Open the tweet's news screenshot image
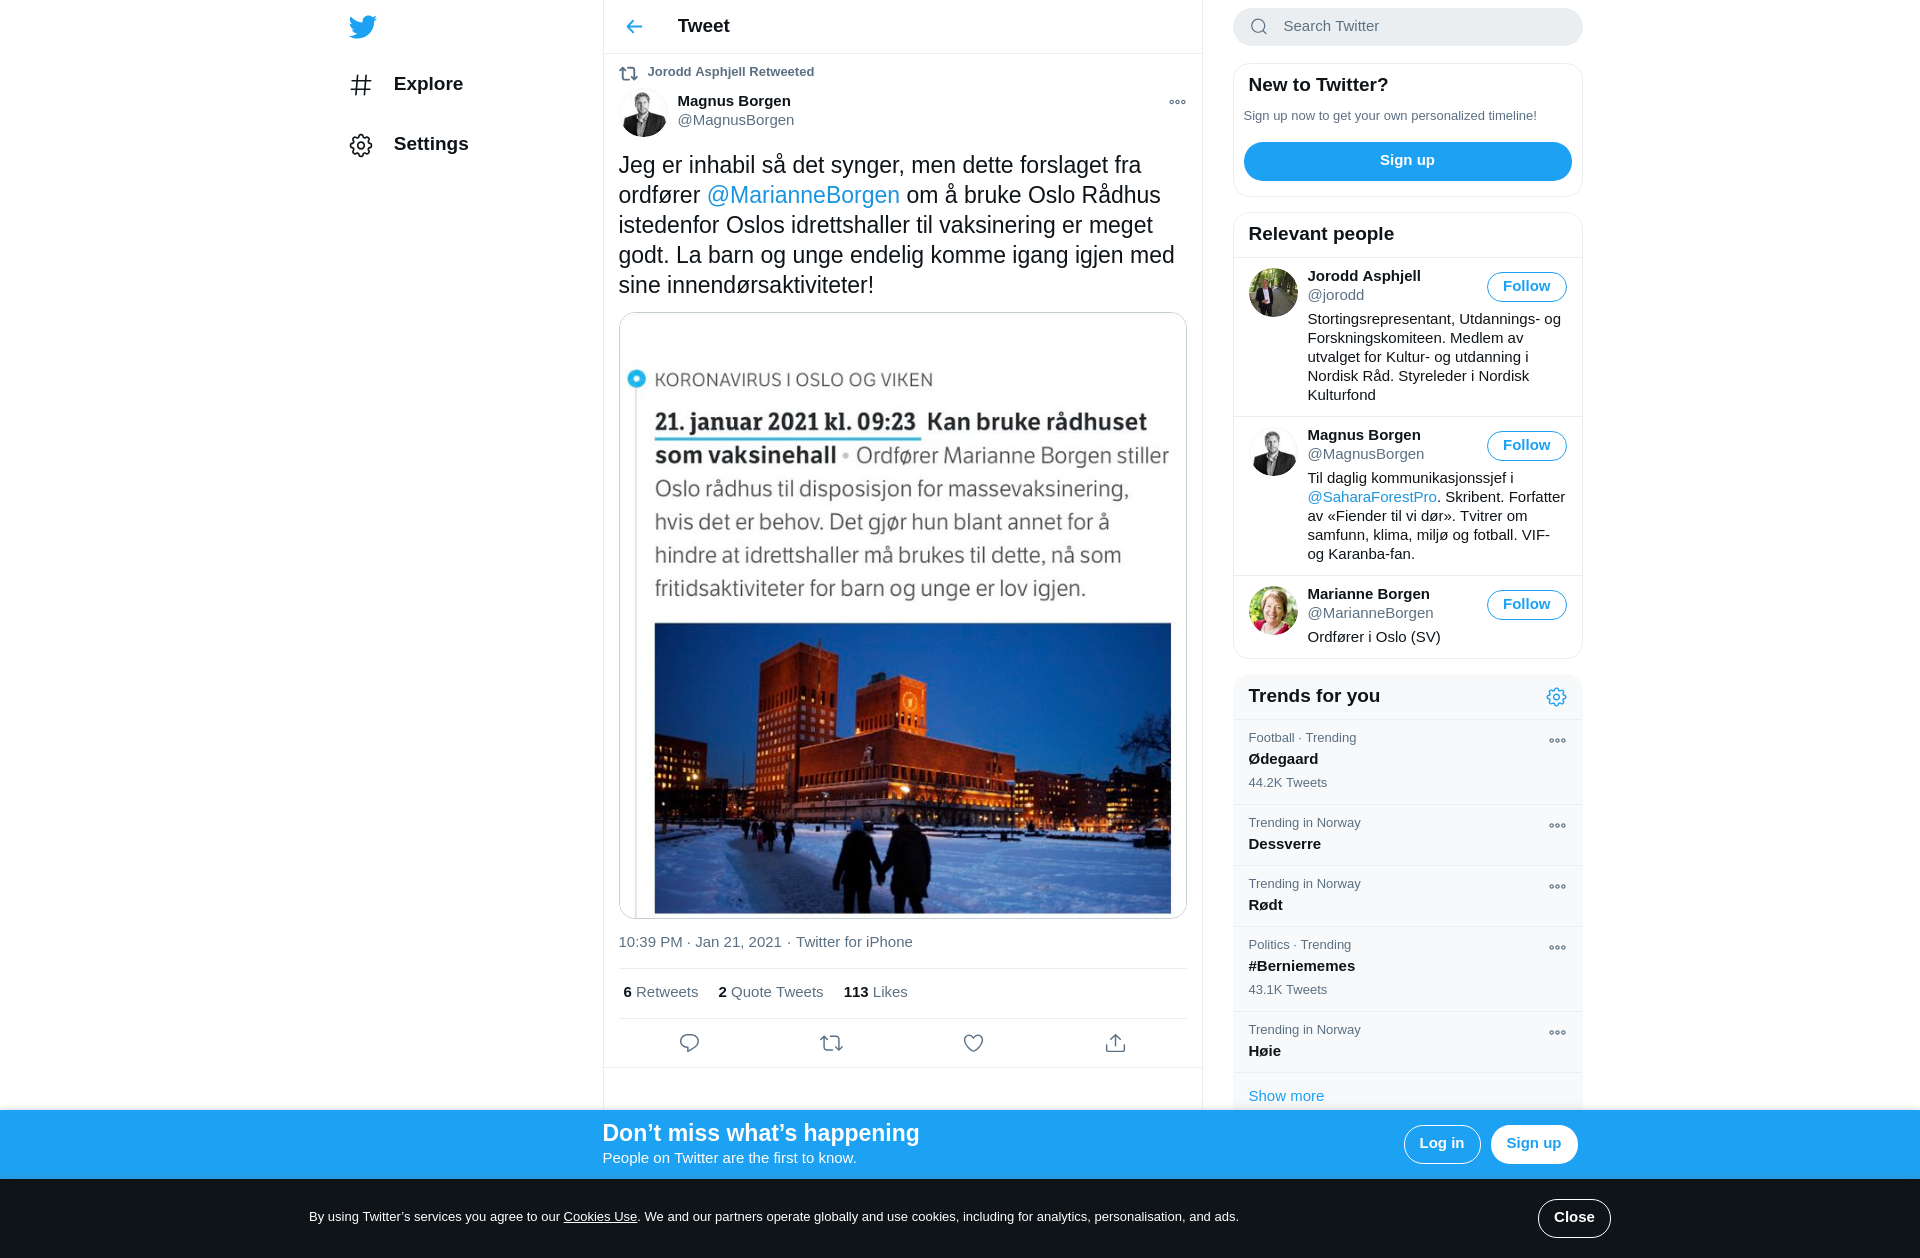This screenshot has height=1258, width=1920. tap(902, 616)
